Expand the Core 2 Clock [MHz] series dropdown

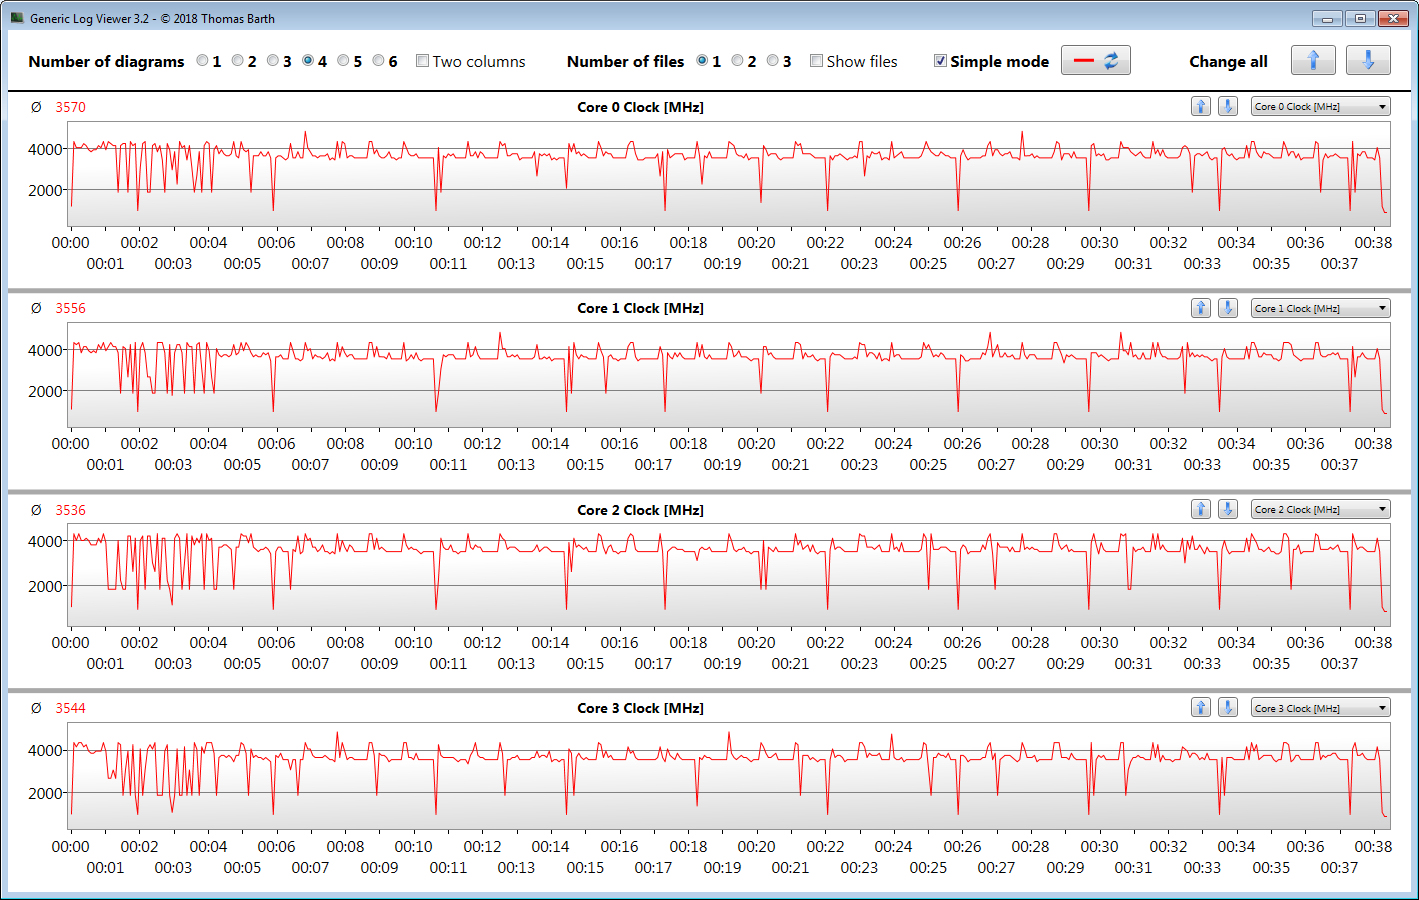point(1320,509)
